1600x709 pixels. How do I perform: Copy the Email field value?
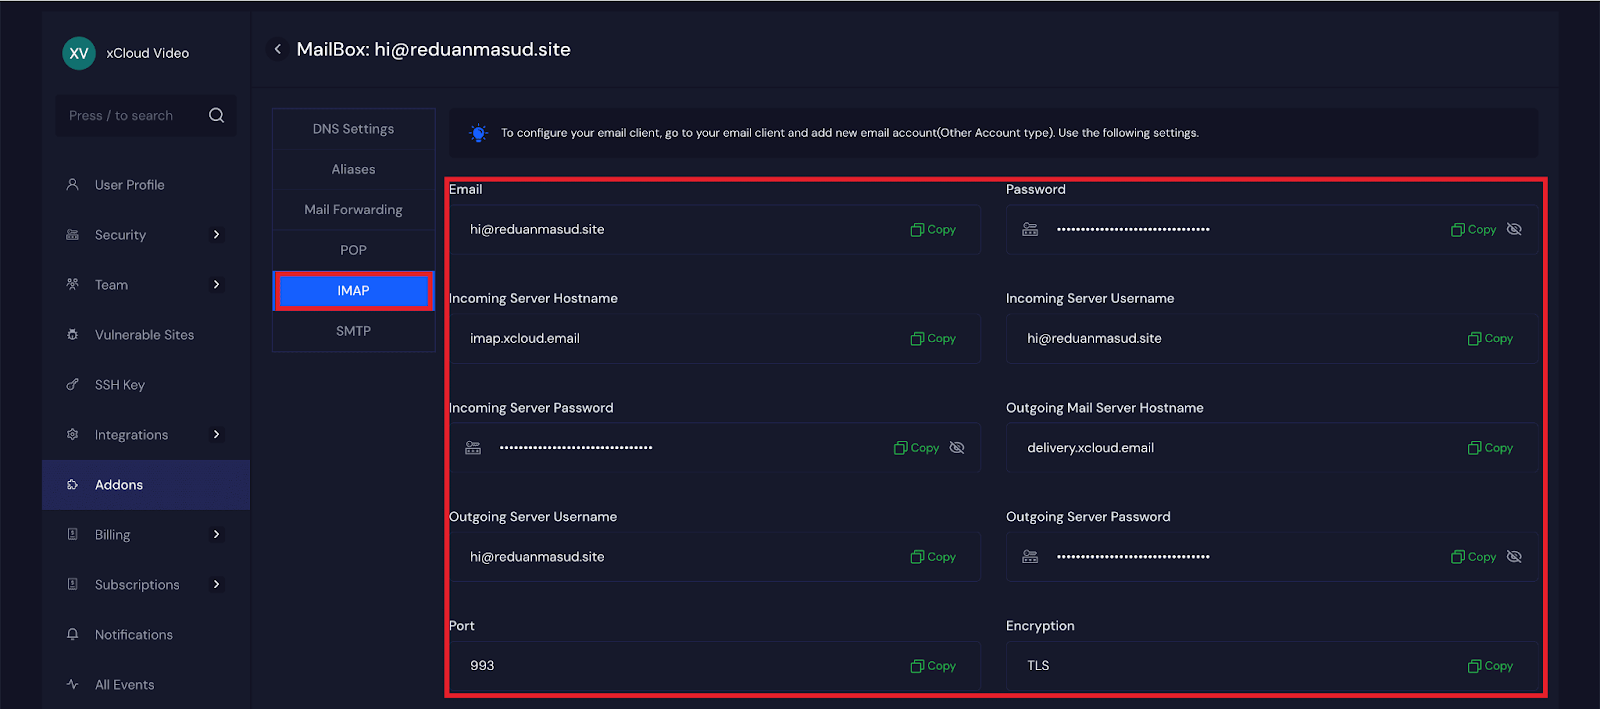(x=933, y=230)
